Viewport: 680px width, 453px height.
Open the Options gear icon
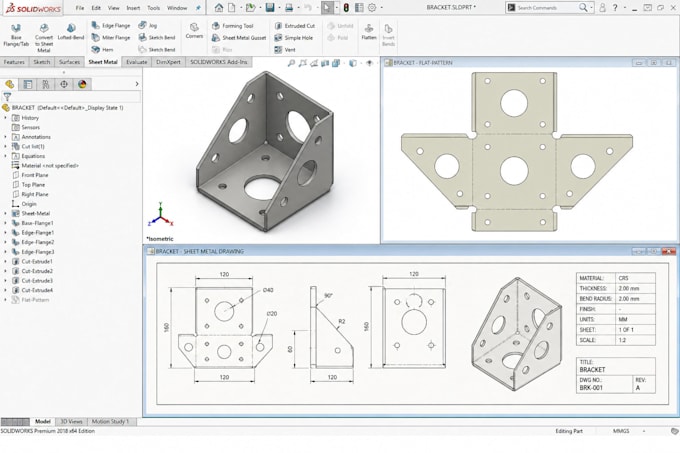coord(372,7)
